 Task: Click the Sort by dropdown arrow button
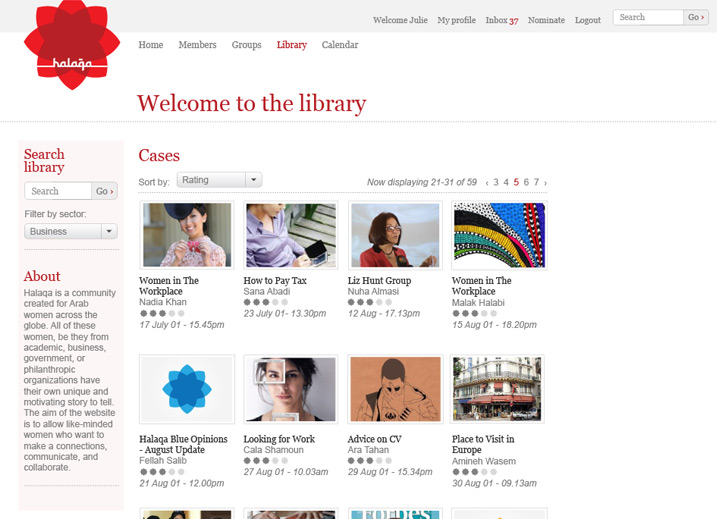point(254,180)
